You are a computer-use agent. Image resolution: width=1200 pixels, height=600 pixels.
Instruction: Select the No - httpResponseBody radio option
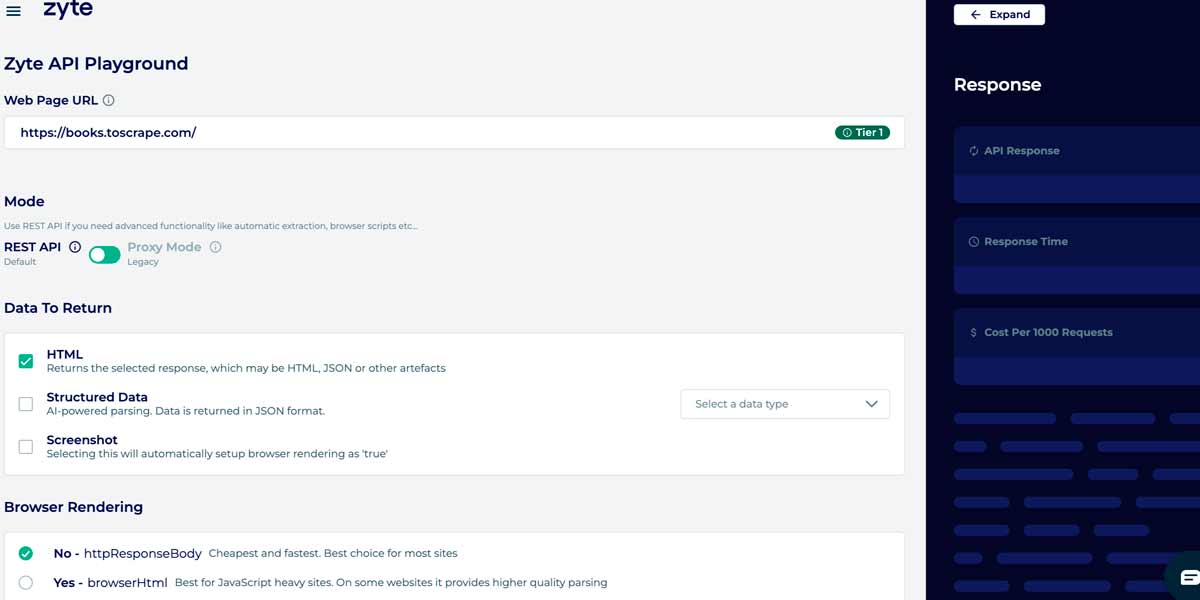[x=26, y=553]
